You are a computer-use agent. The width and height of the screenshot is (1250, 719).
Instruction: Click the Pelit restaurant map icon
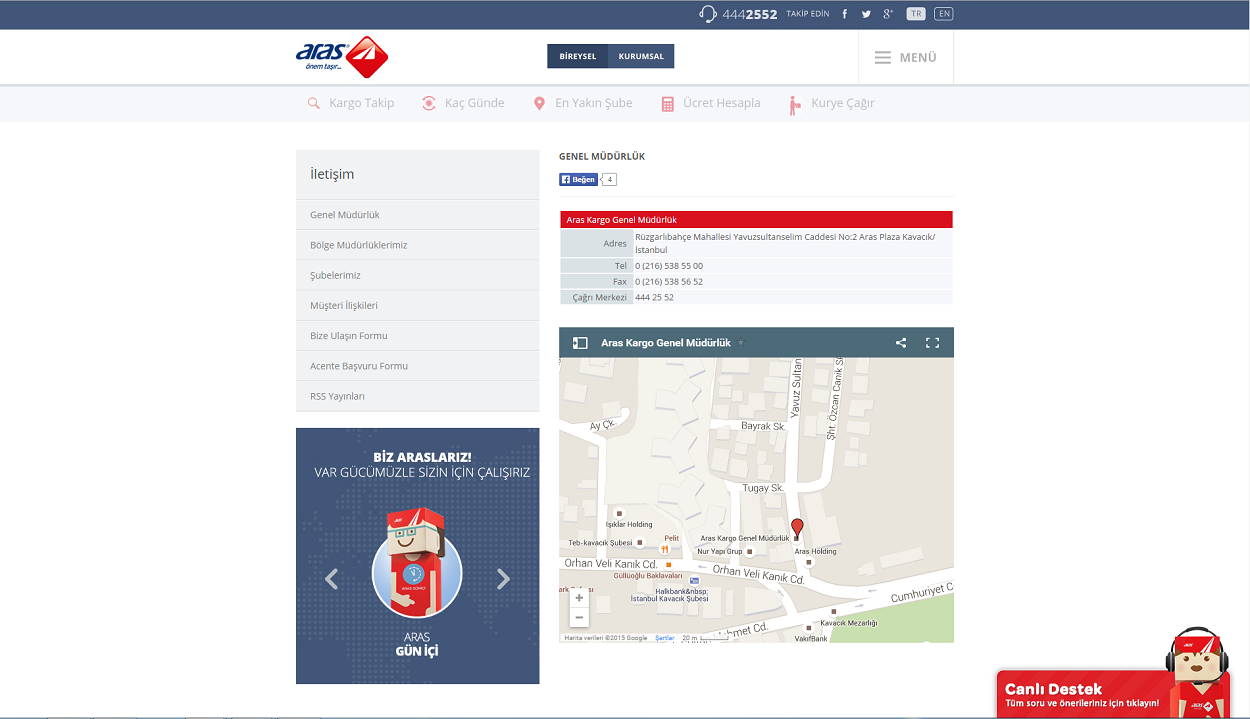click(x=664, y=549)
